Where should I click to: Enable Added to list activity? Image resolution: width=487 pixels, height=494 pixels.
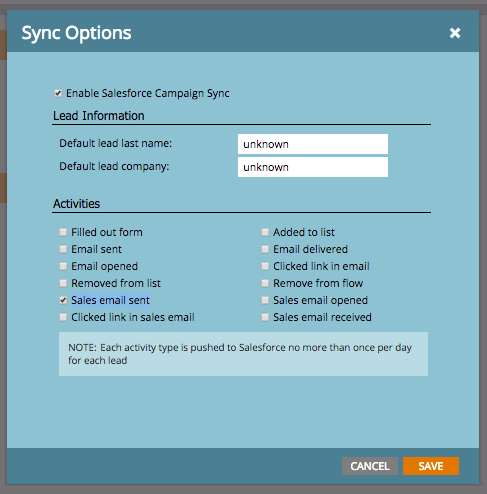point(265,232)
